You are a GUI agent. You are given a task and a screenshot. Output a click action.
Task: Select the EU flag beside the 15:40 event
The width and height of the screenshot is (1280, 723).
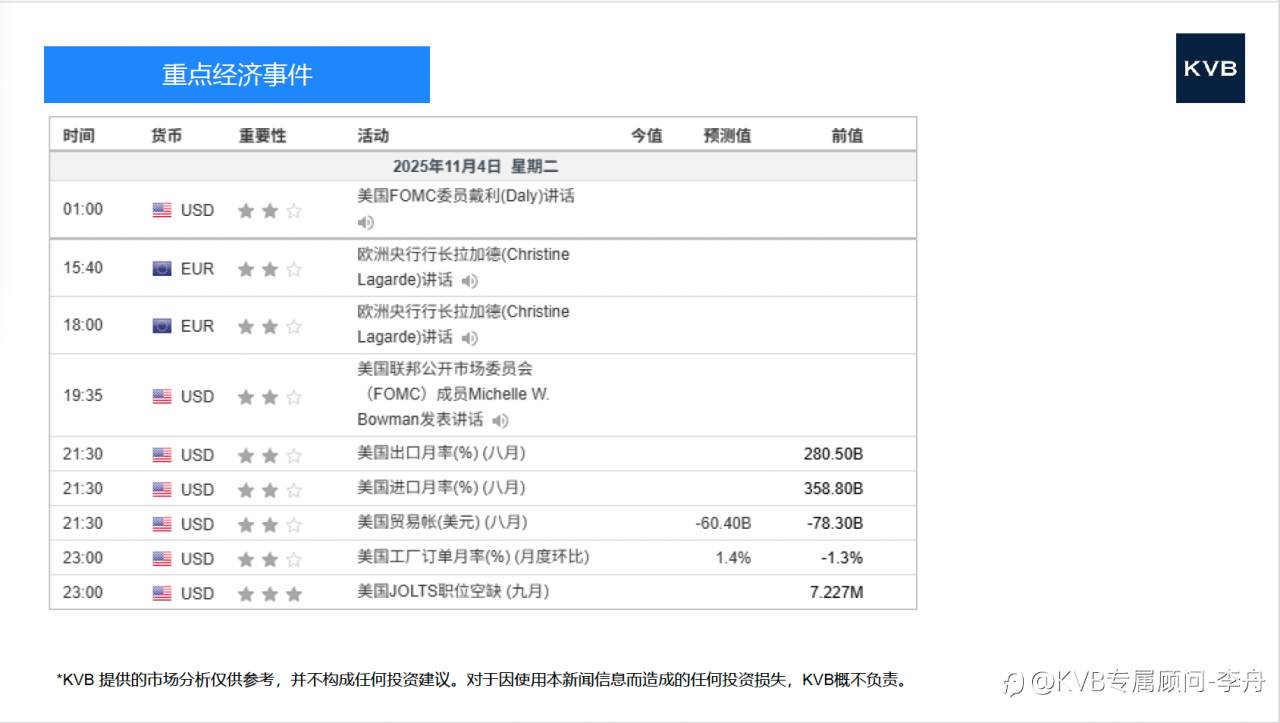tap(161, 268)
